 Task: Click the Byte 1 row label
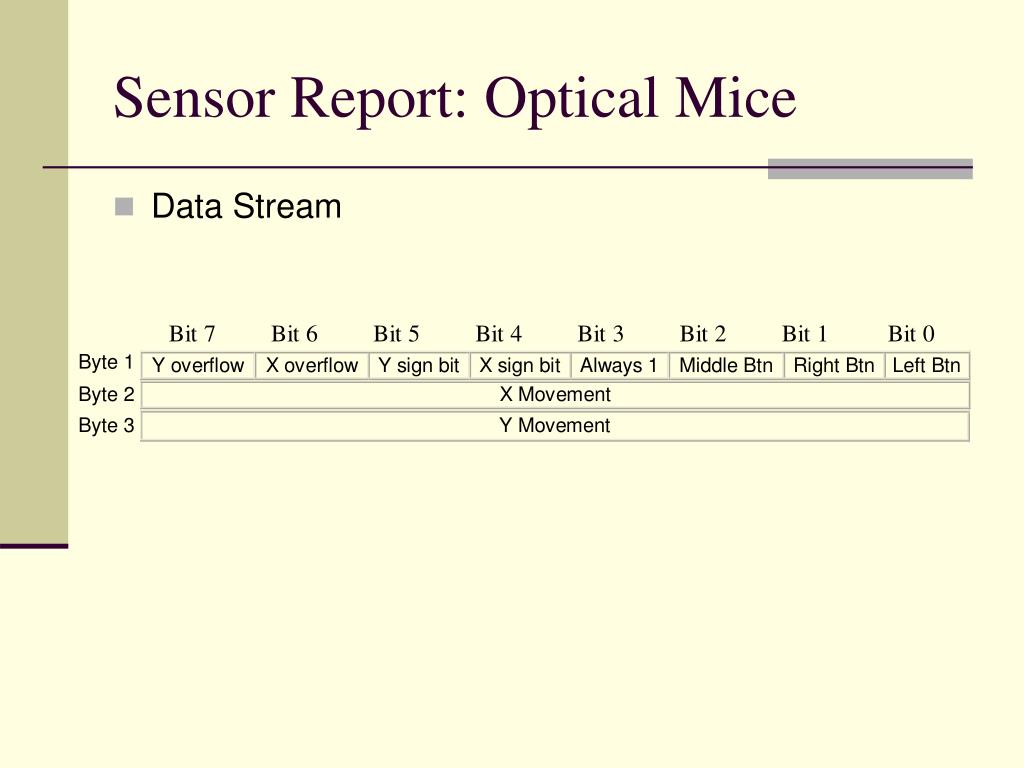(x=106, y=362)
